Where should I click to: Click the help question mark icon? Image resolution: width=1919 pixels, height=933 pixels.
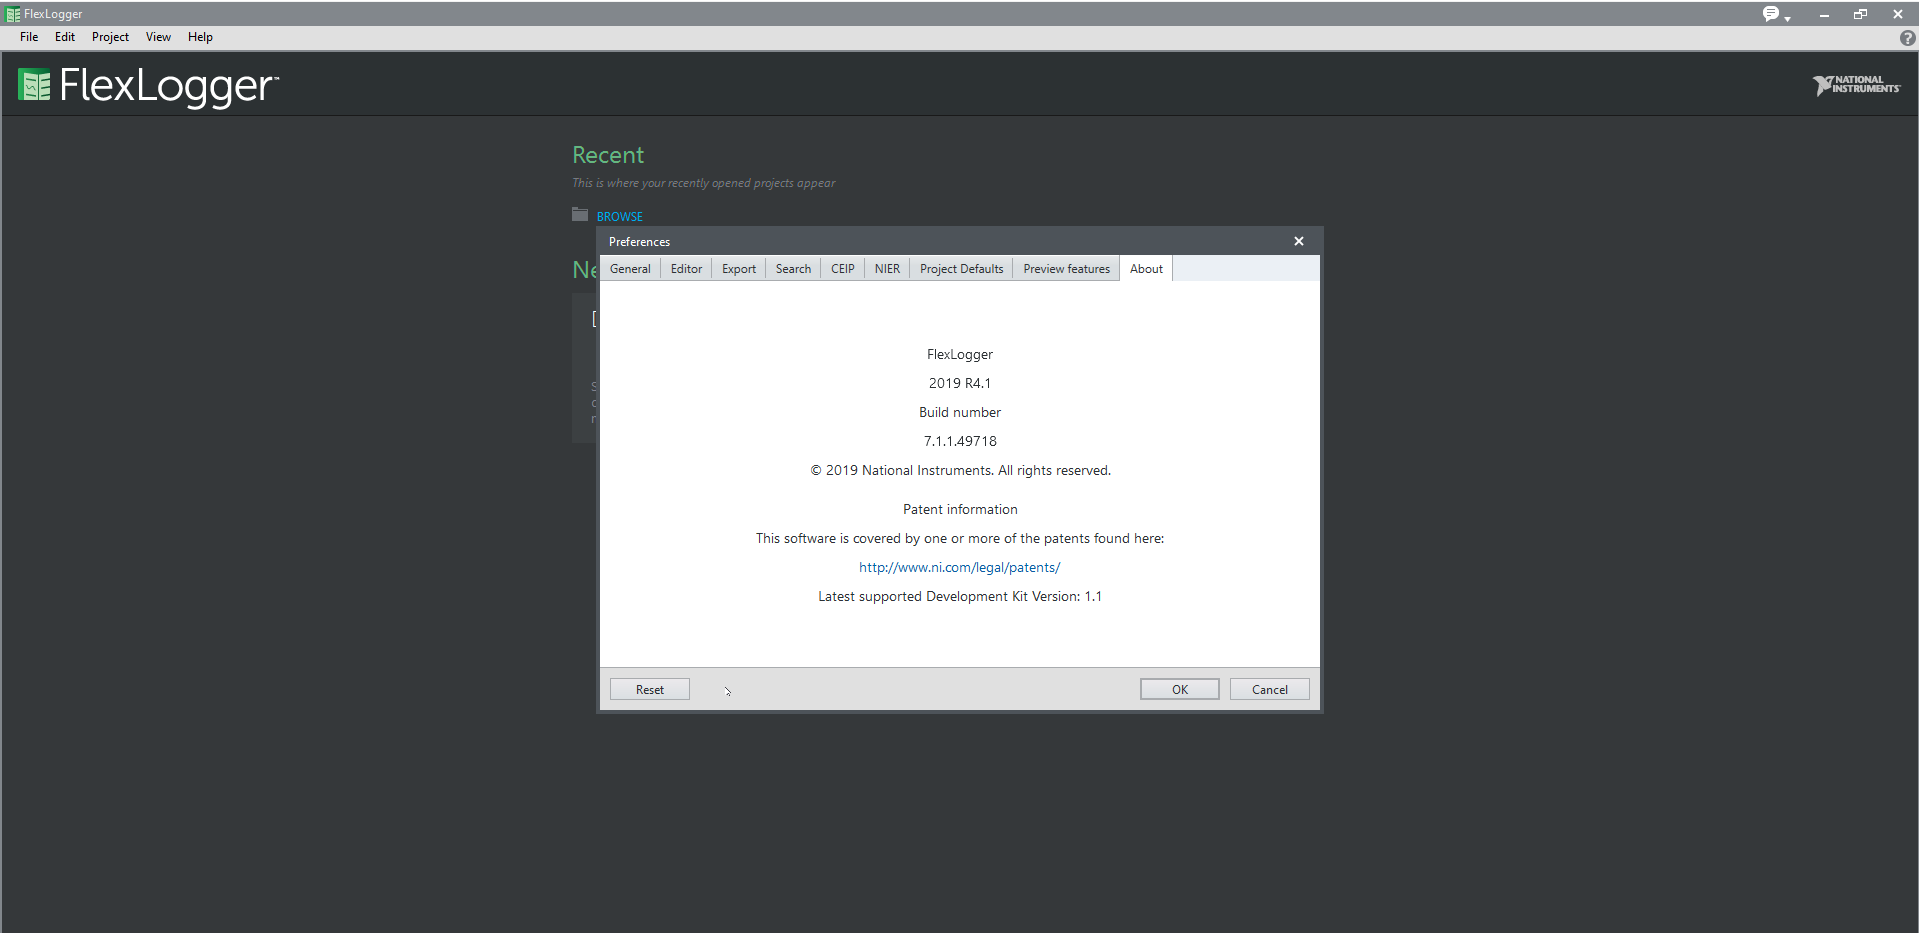click(x=1907, y=38)
